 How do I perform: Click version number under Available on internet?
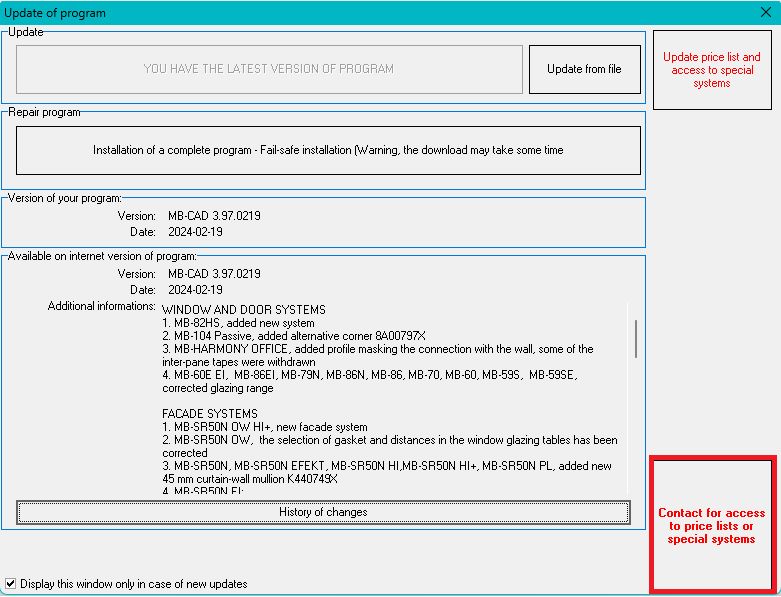(214, 274)
